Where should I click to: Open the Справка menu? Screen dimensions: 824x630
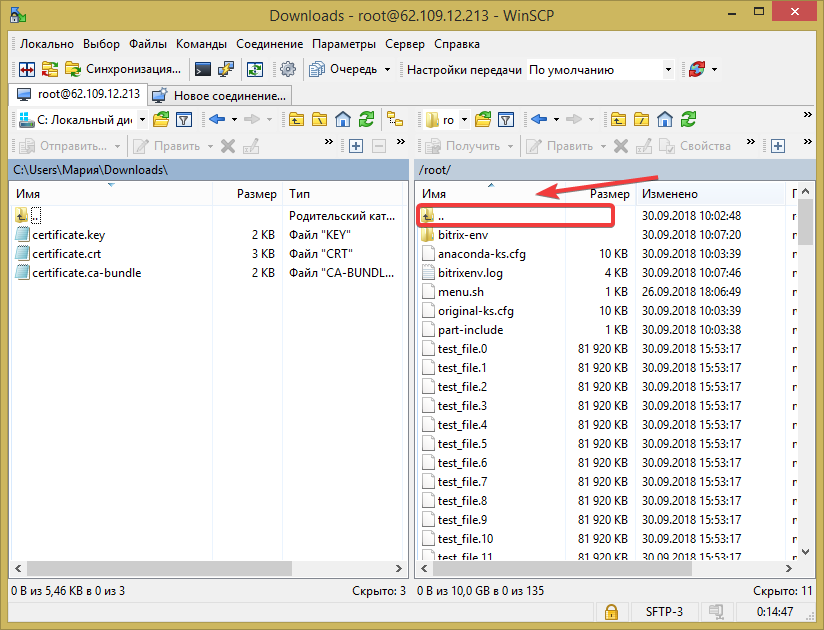coord(457,44)
